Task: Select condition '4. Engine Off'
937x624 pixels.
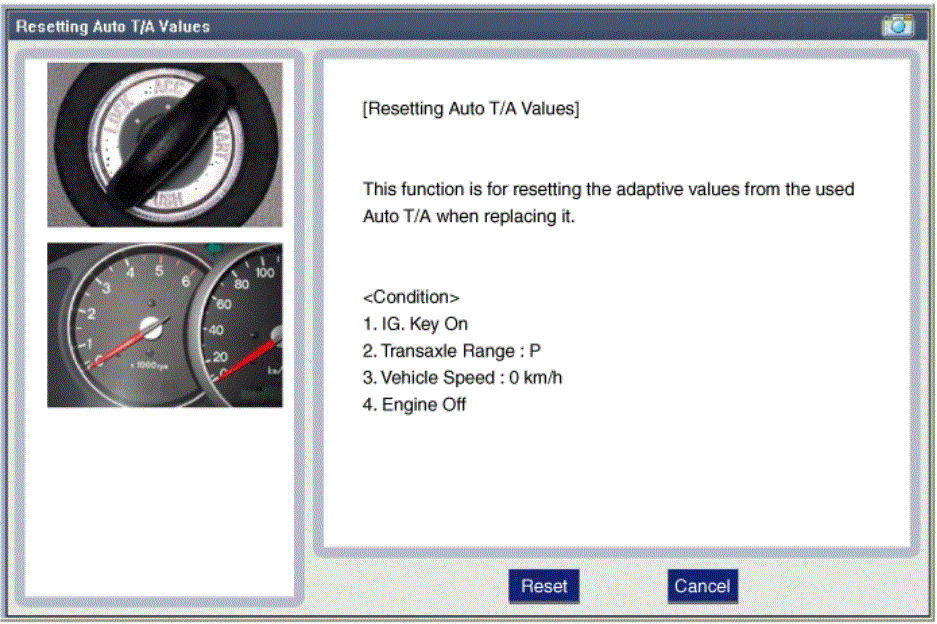Action: (414, 405)
